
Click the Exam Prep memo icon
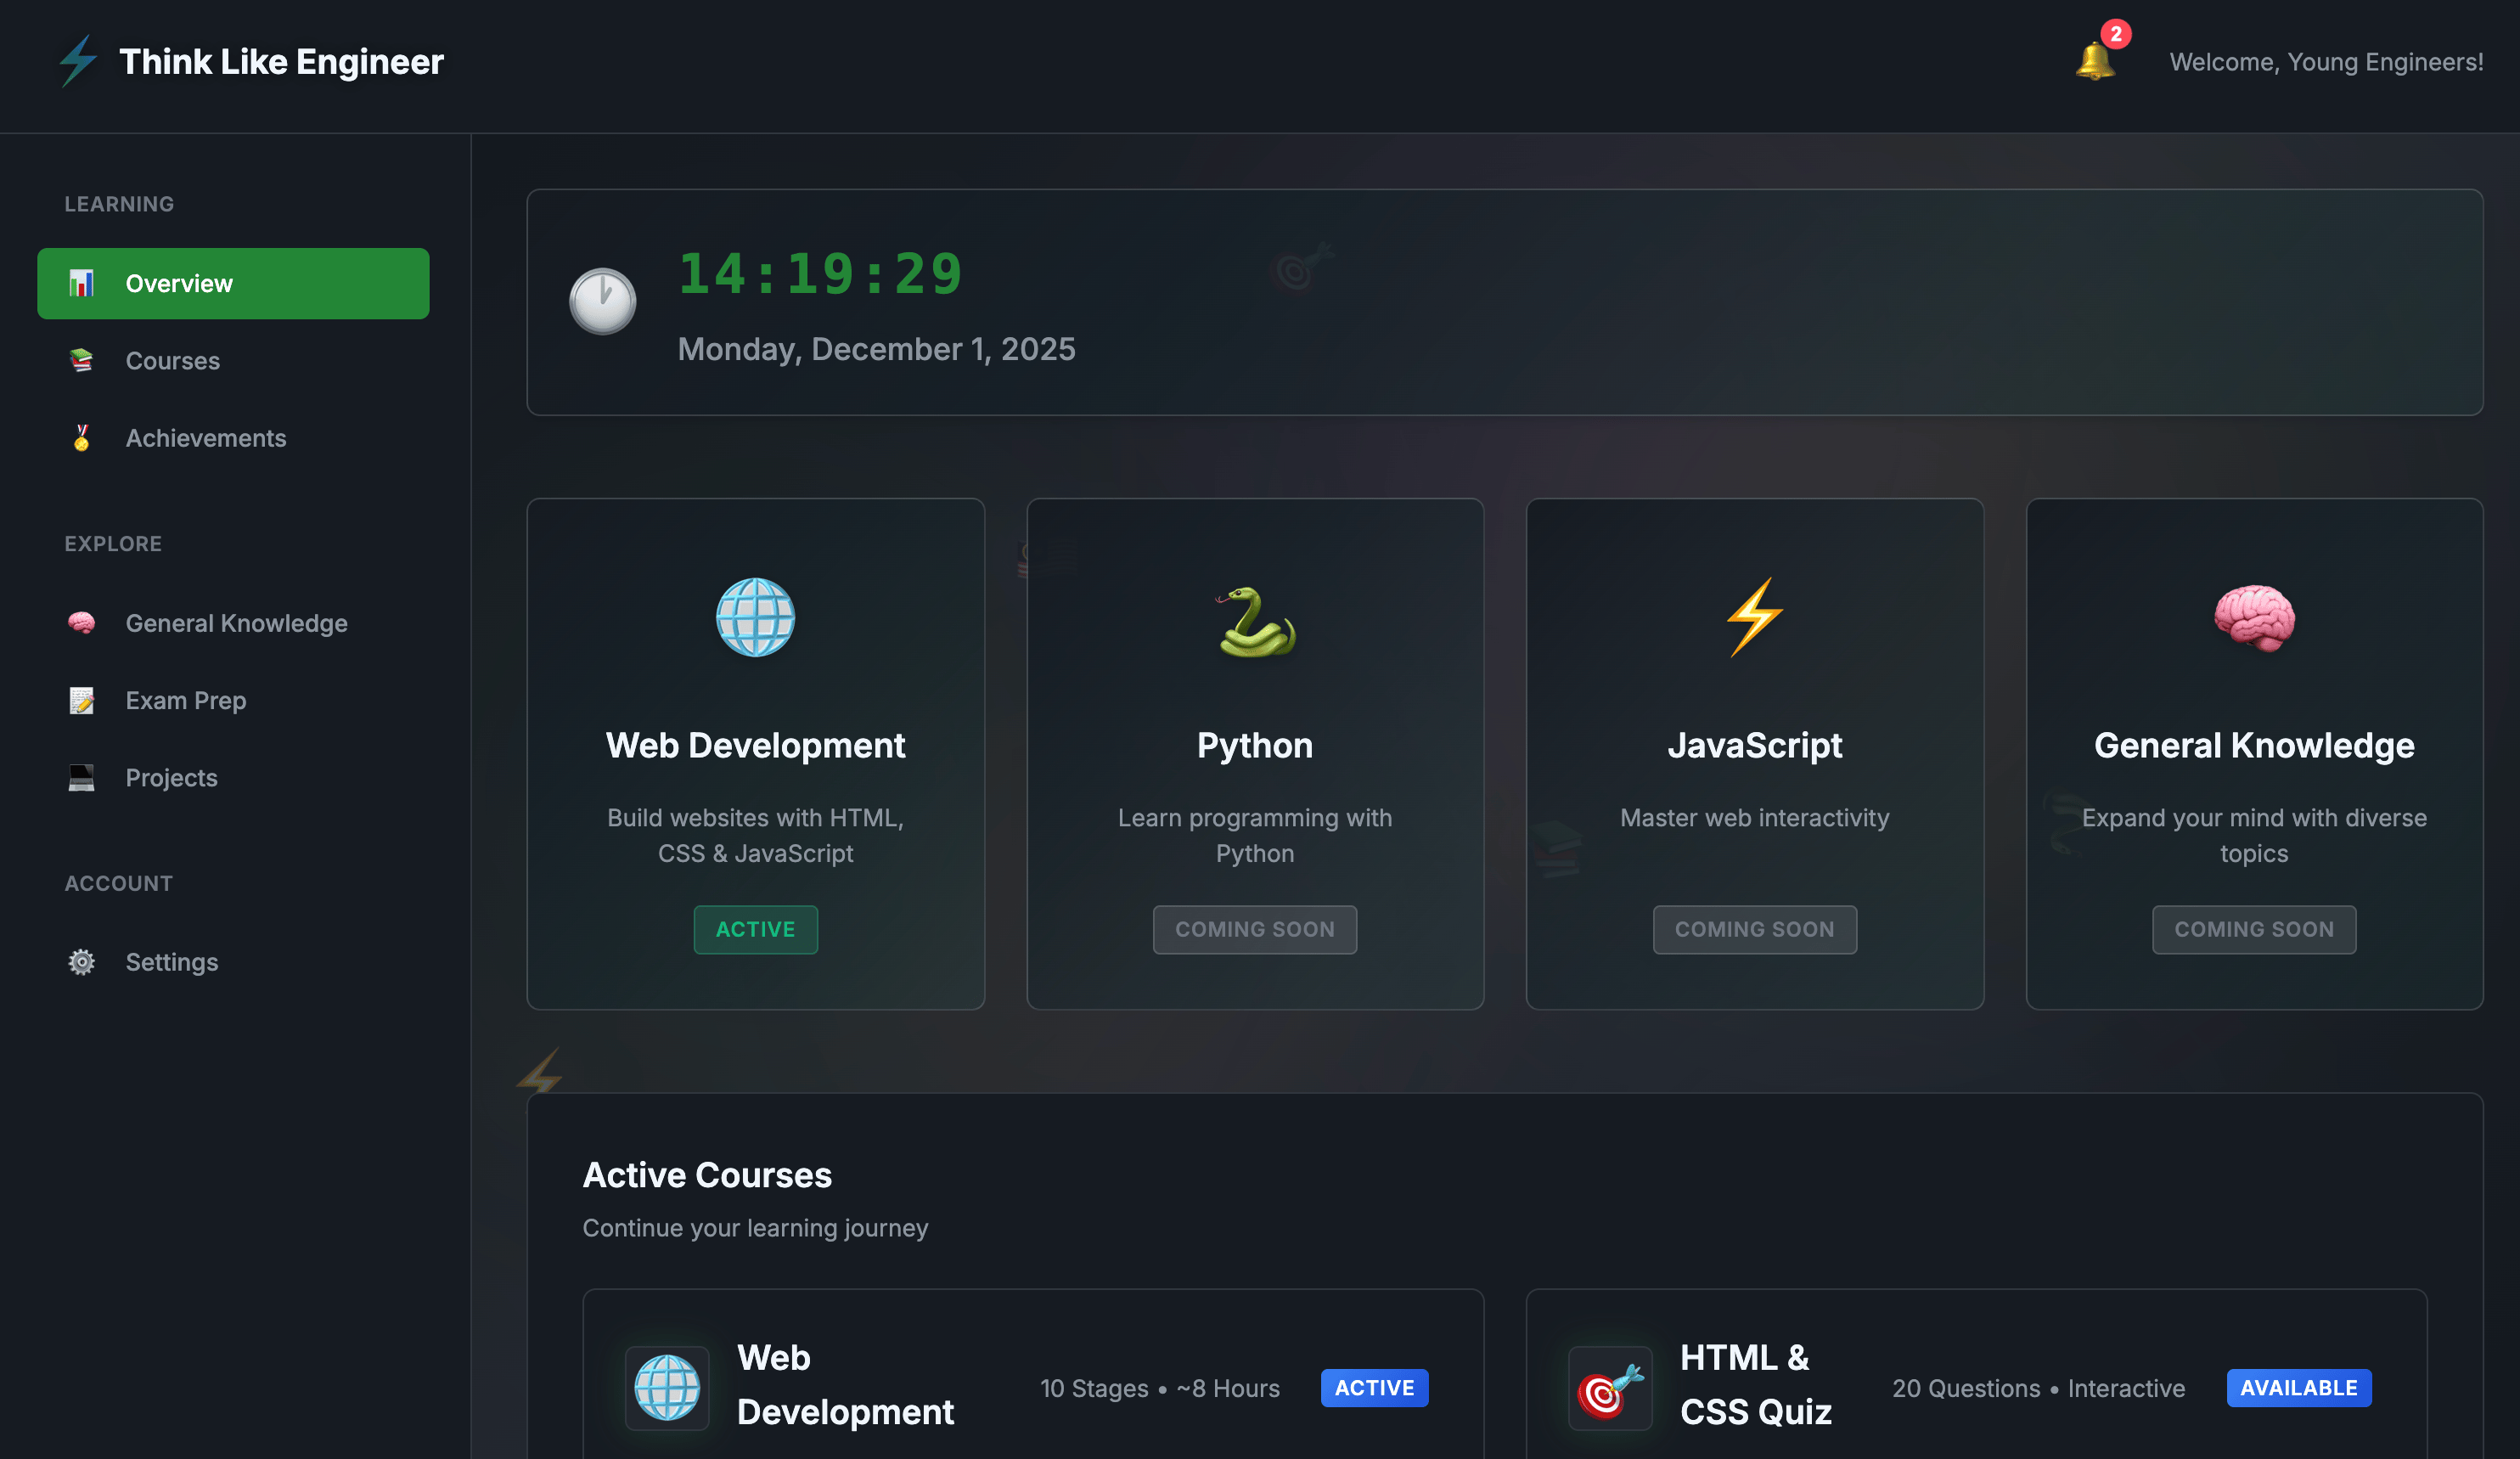(81, 700)
